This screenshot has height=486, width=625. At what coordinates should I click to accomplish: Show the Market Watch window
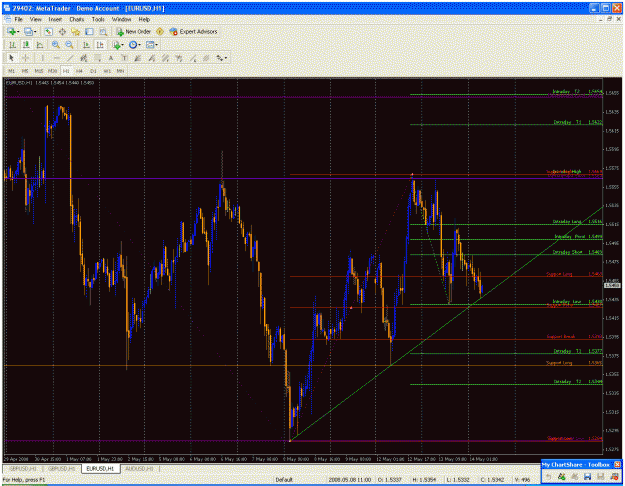pyautogui.click(x=49, y=31)
